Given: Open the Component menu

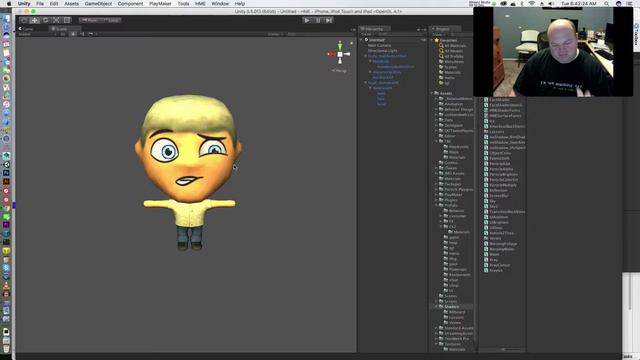Looking at the screenshot, I should tap(130, 4).
